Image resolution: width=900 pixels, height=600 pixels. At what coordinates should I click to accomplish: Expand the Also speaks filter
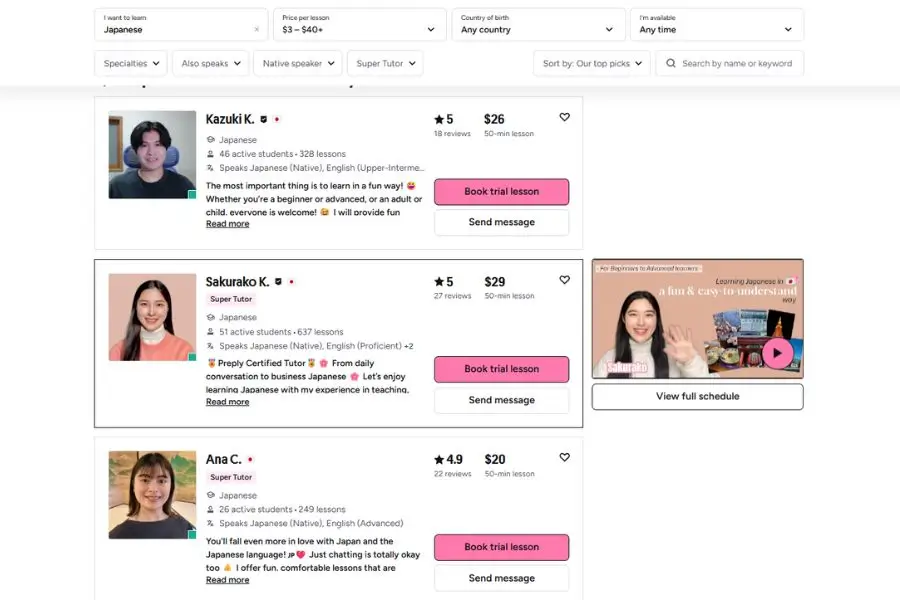coord(211,63)
